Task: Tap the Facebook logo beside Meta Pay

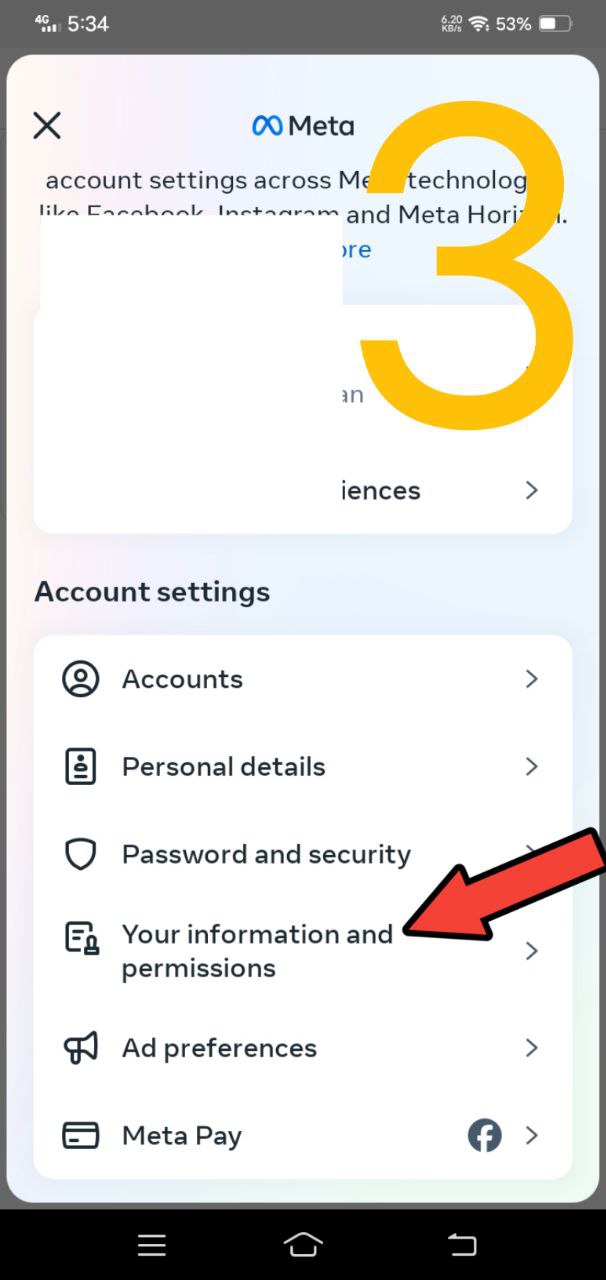Action: 485,1136
